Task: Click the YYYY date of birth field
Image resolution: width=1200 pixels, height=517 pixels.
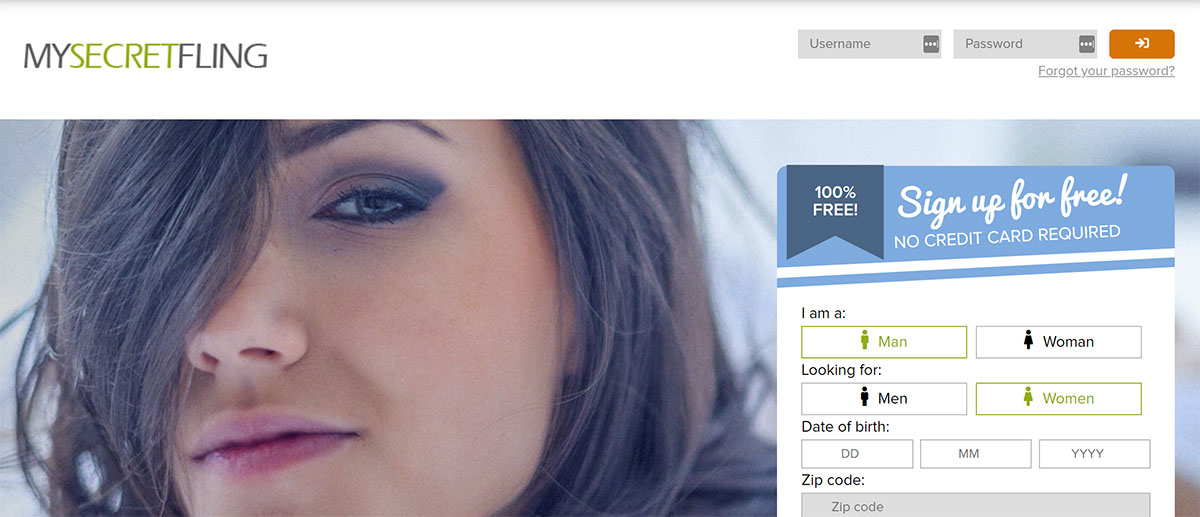Action: (x=1094, y=454)
